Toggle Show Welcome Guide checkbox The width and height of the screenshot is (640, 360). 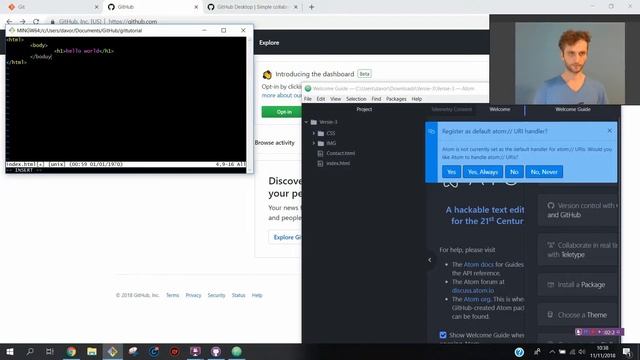[443, 335]
